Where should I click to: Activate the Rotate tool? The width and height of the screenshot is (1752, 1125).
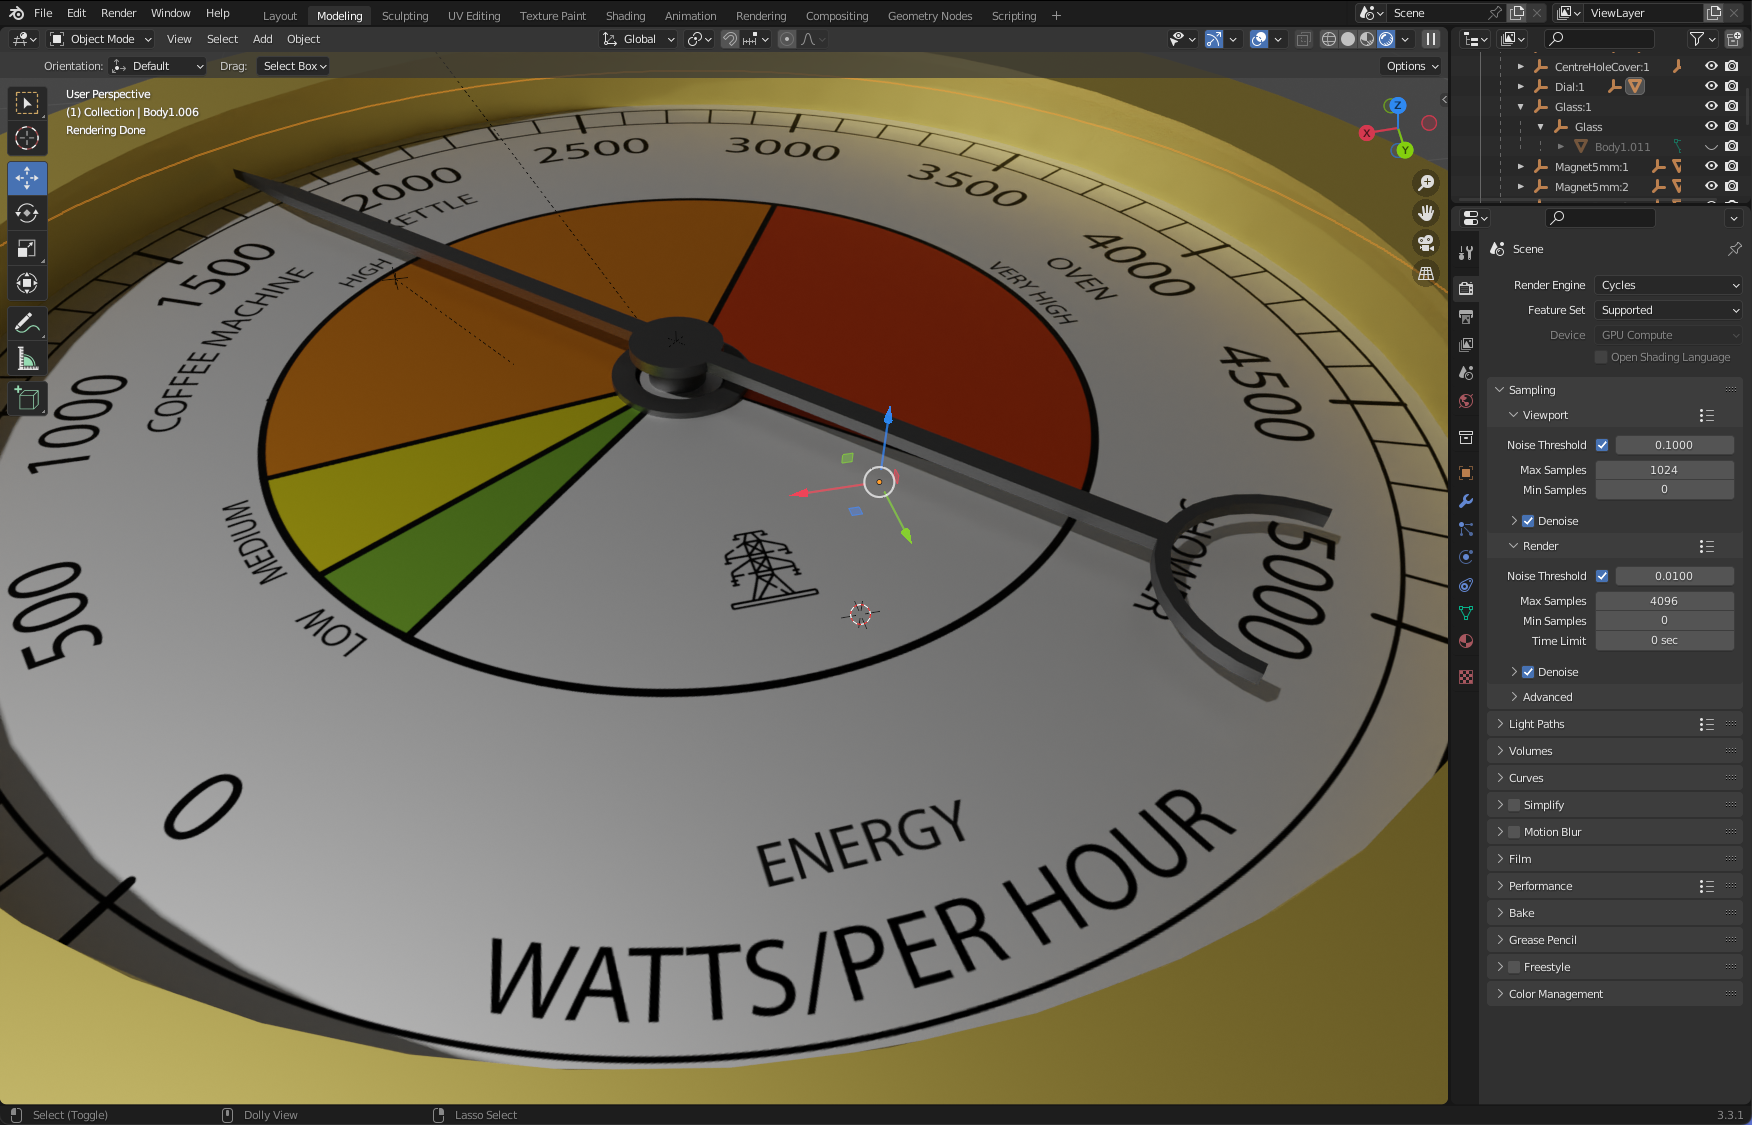pyautogui.click(x=27, y=213)
